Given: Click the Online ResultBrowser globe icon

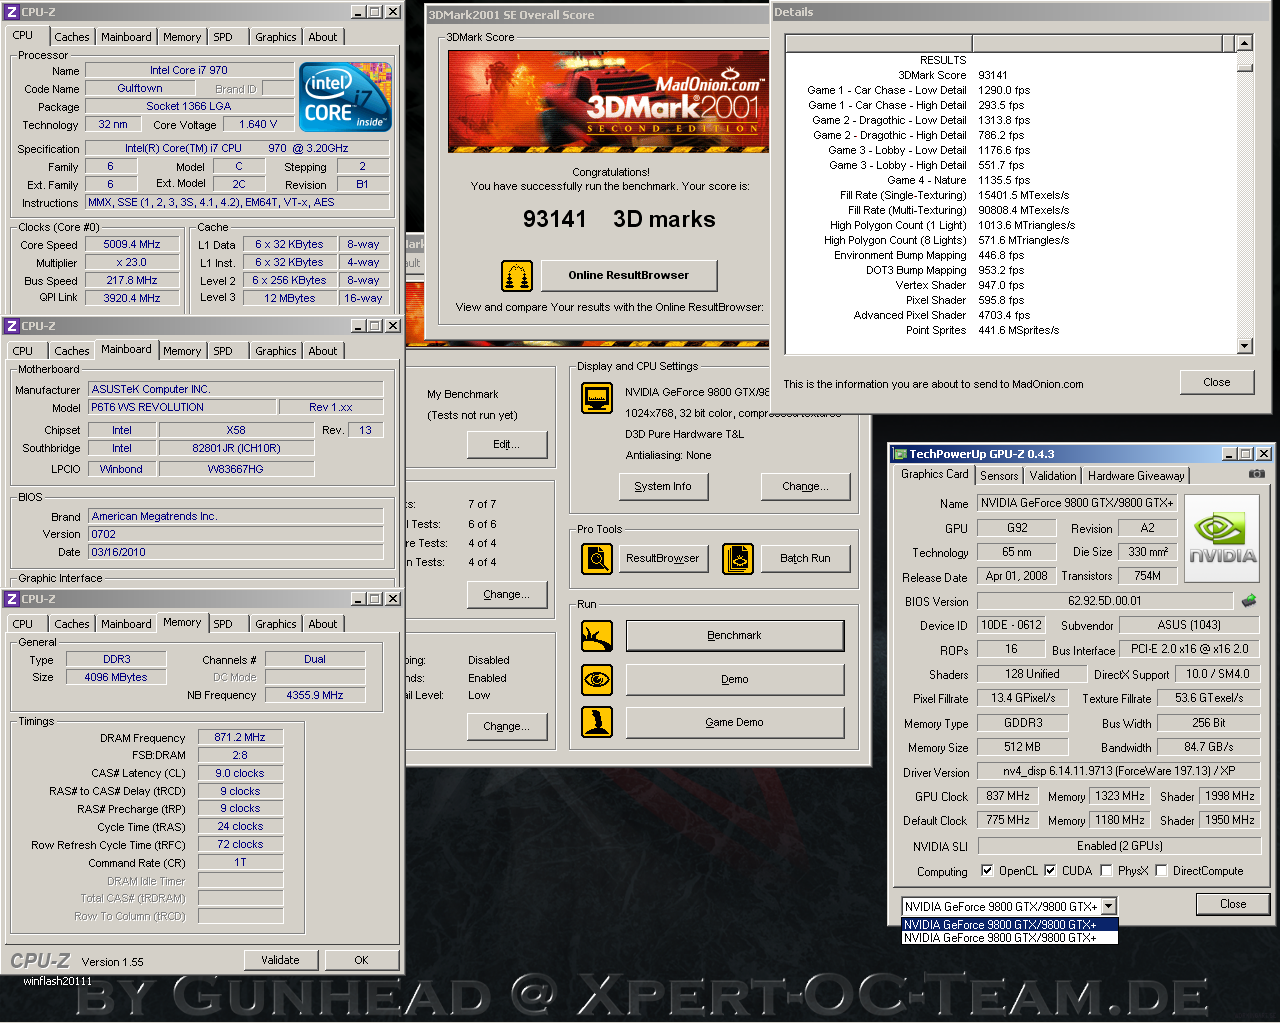Looking at the screenshot, I should click(516, 275).
